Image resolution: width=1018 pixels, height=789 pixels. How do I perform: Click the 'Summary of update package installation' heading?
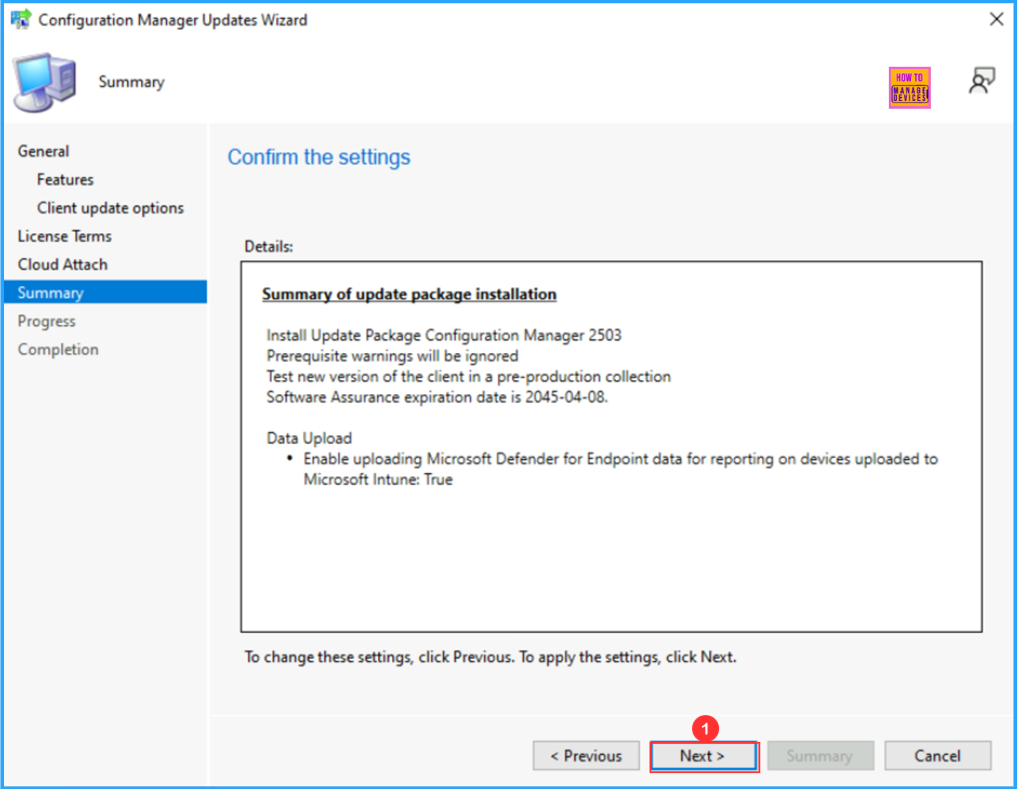(x=409, y=294)
